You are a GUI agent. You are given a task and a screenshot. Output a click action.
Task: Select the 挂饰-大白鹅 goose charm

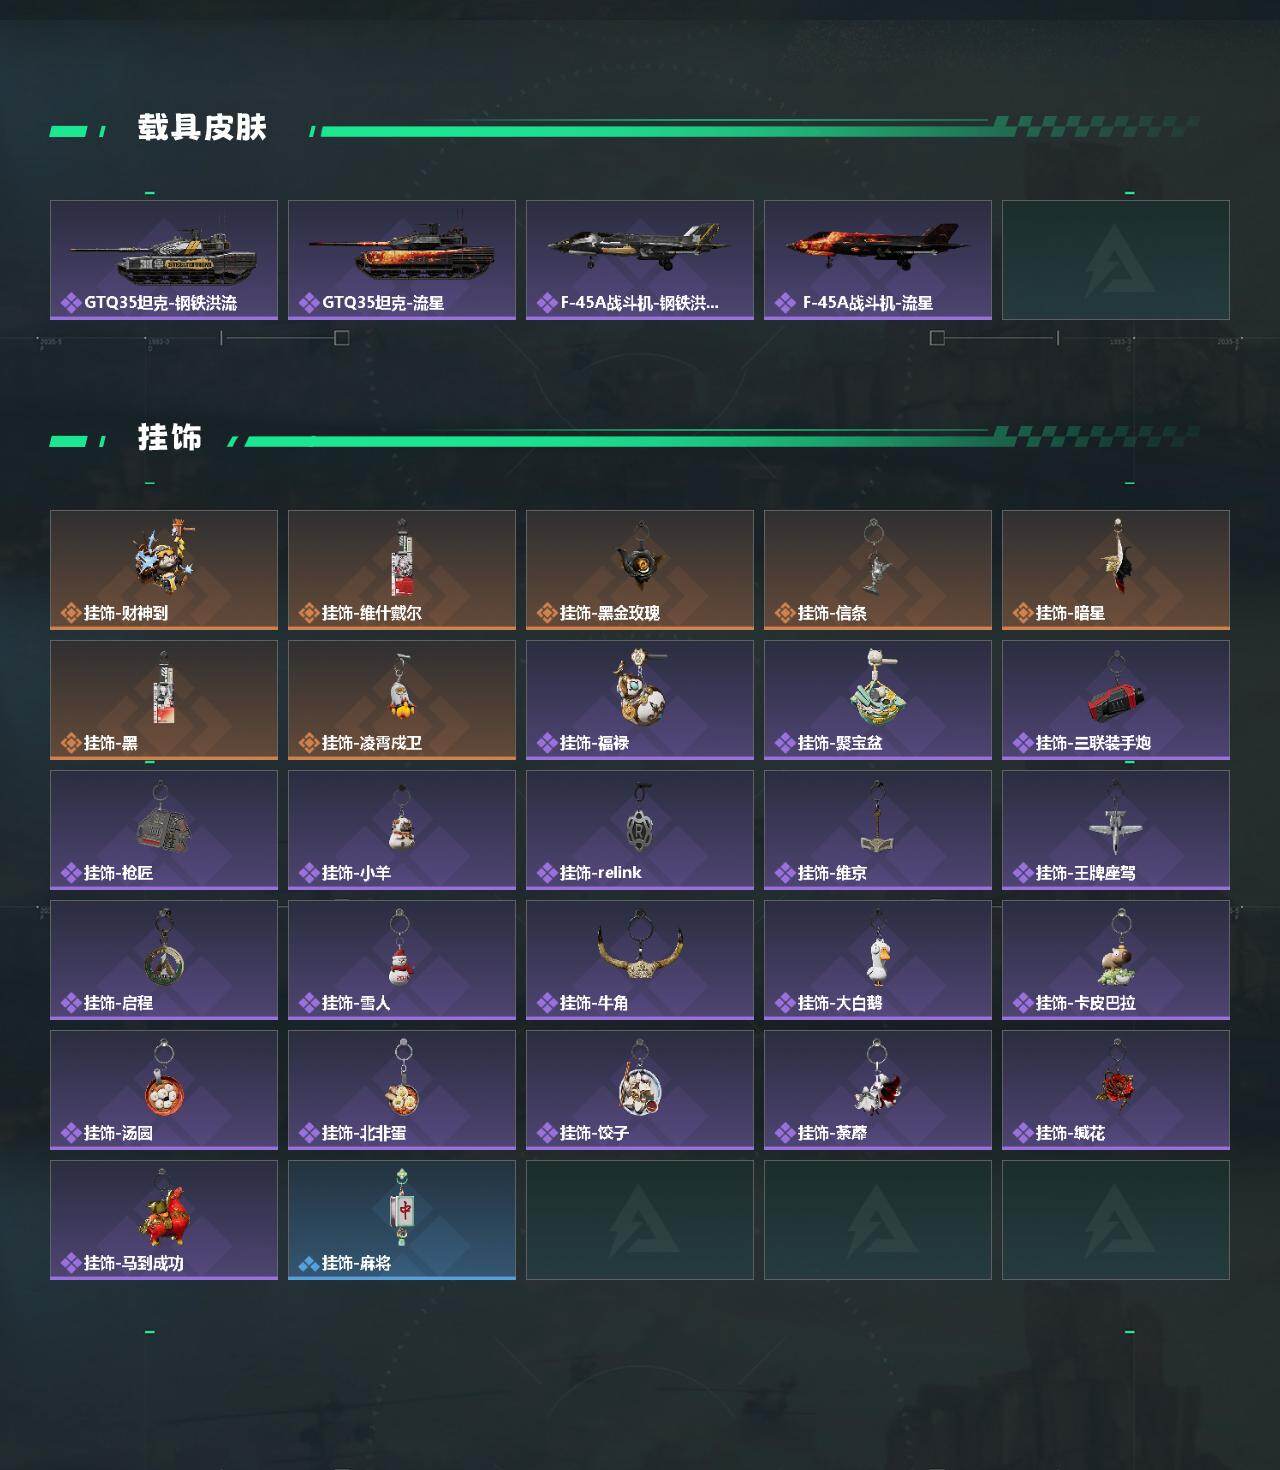click(x=878, y=960)
